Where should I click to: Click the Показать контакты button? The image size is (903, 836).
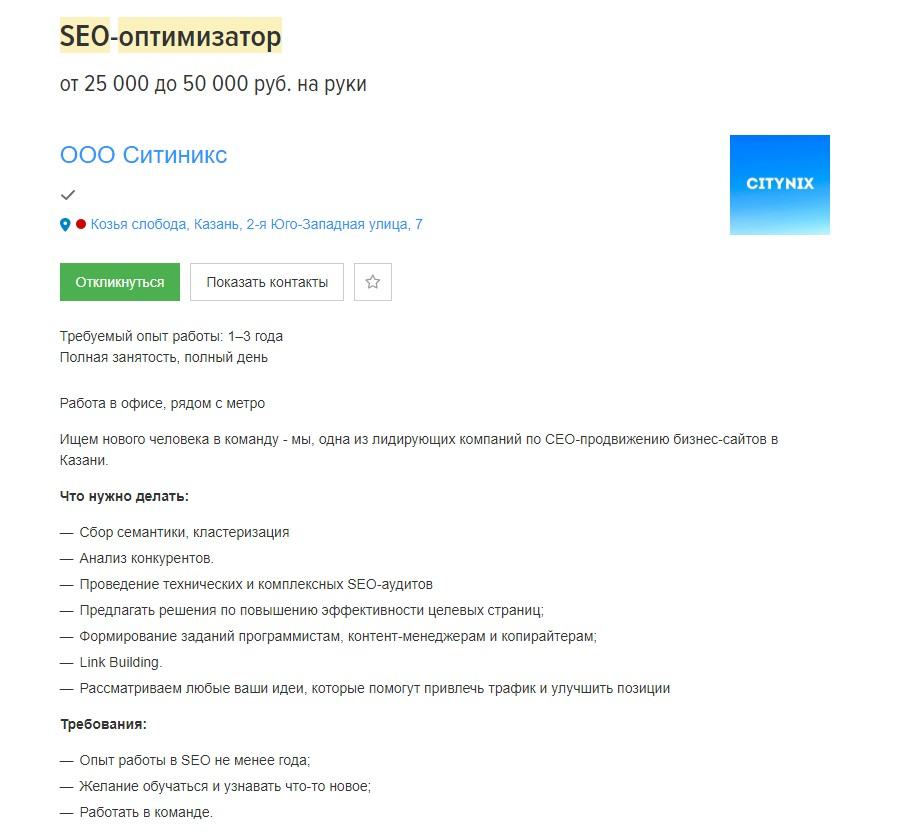pos(267,282)
